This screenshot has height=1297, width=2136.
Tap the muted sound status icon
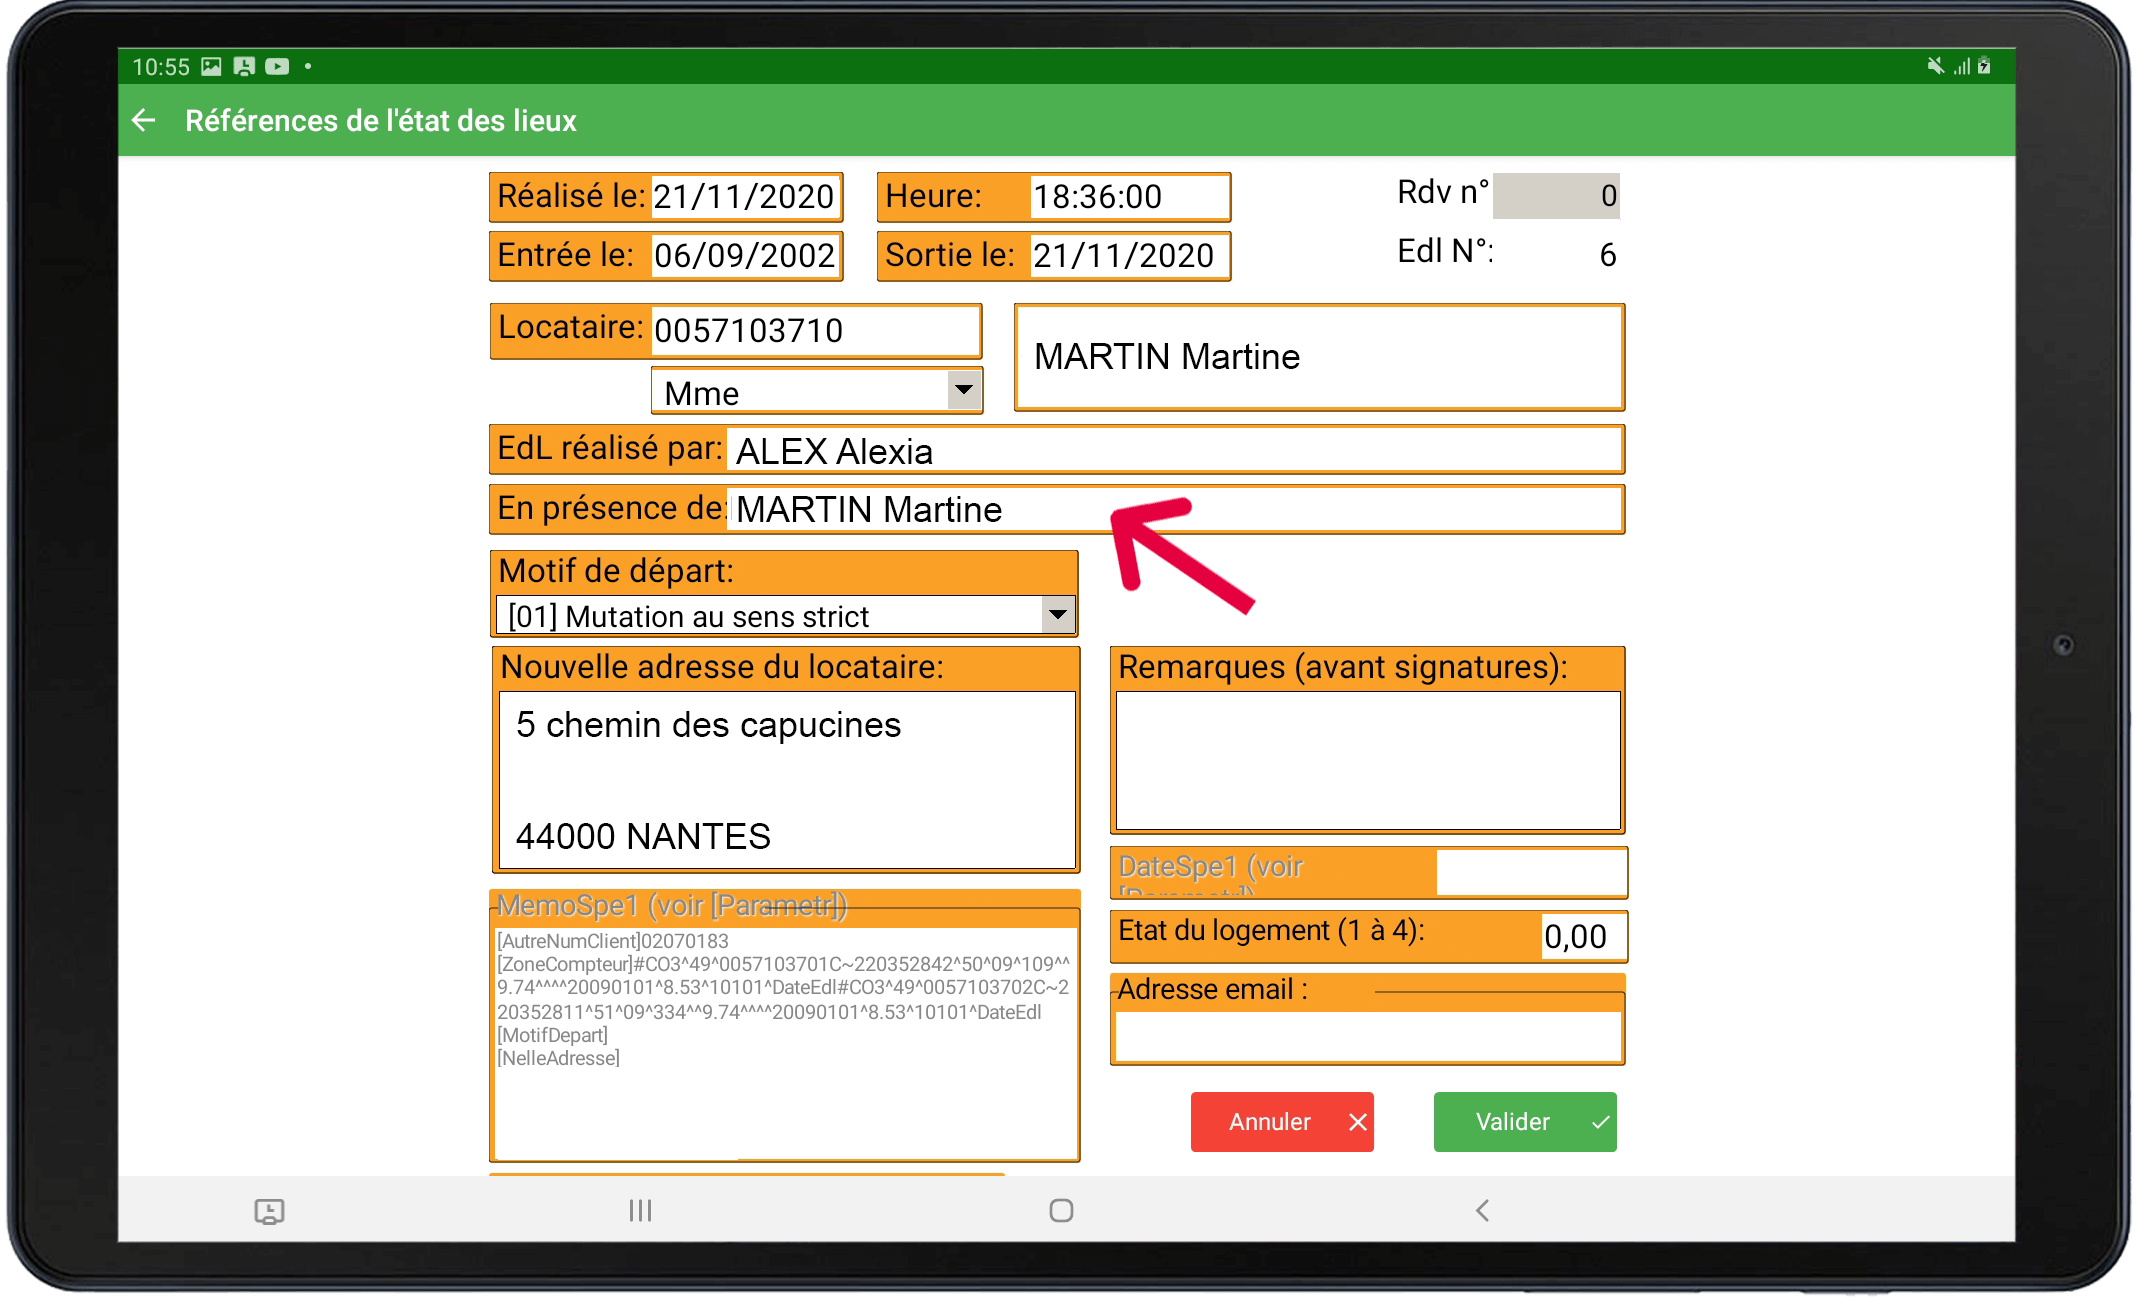[1935, 66]
